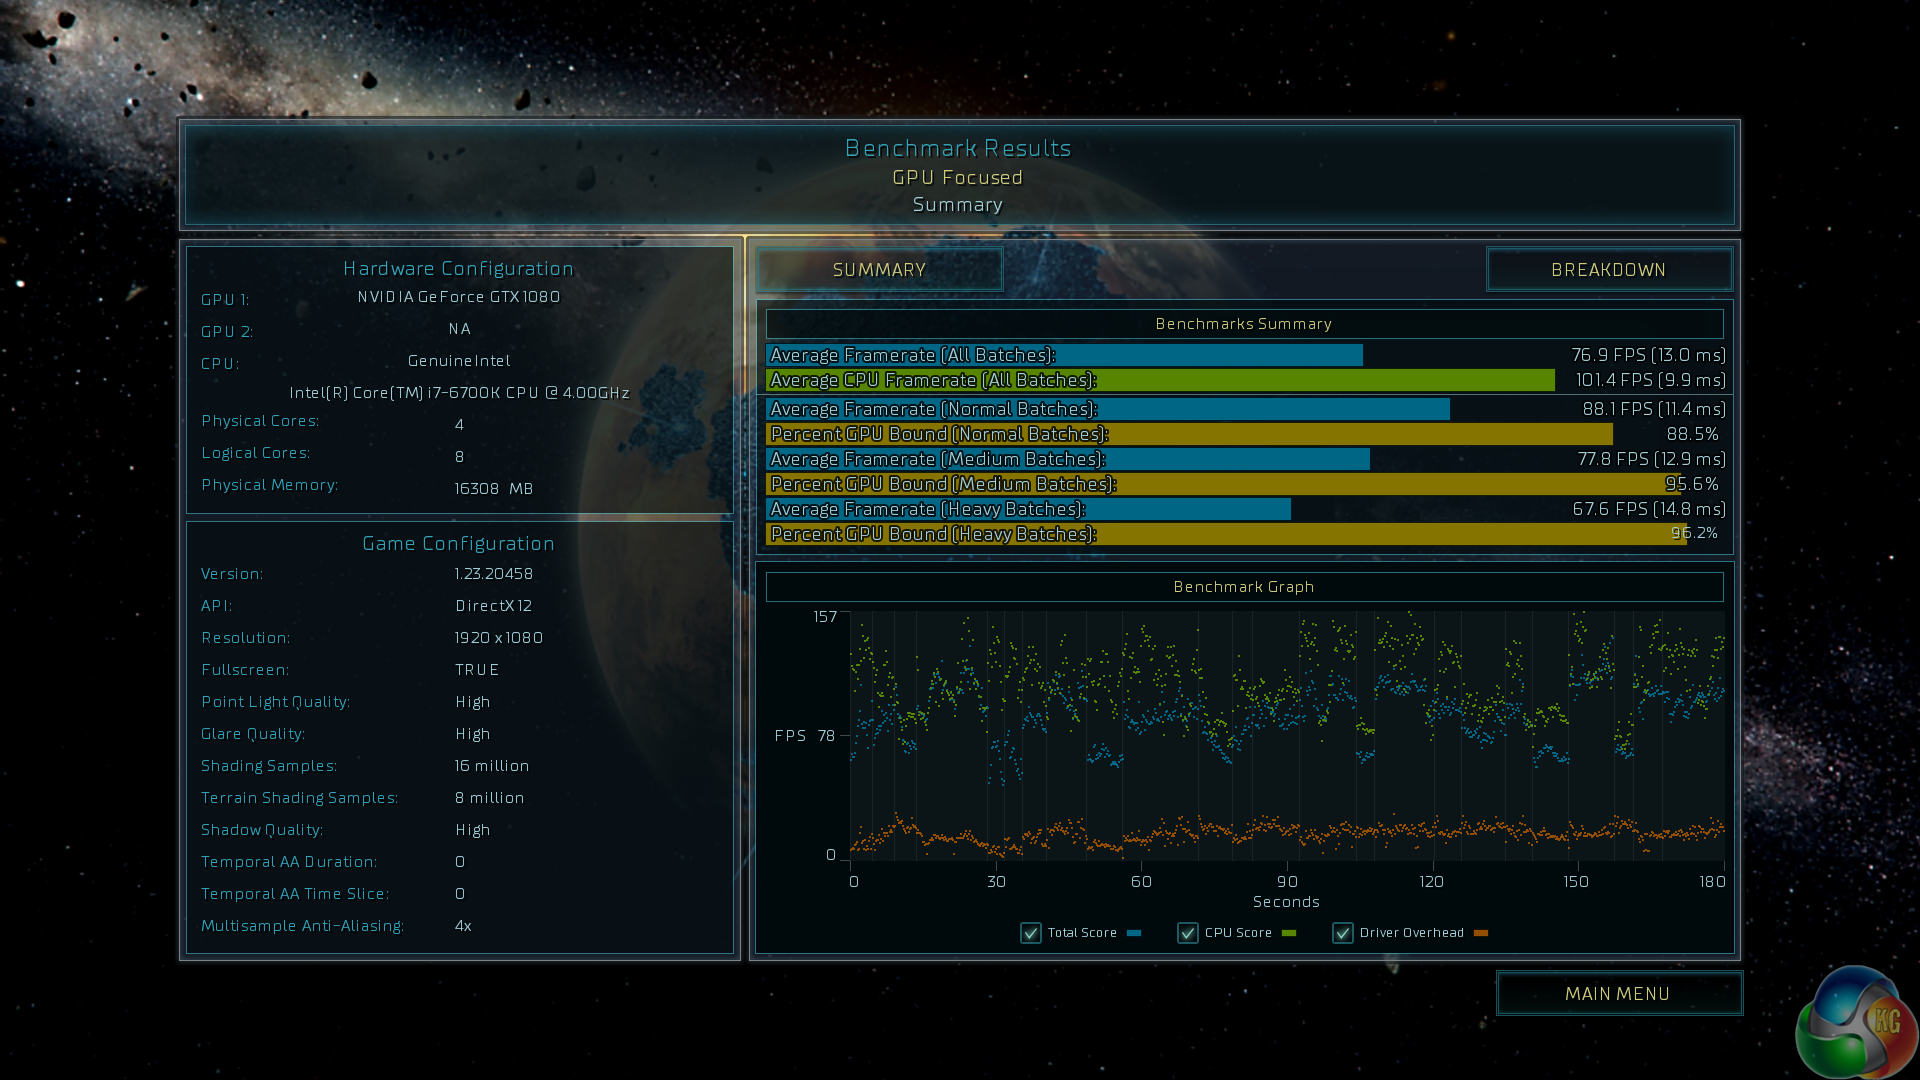Click the green CPU Score legend swatch
1920x1081 pixels.
point(1289,933)
